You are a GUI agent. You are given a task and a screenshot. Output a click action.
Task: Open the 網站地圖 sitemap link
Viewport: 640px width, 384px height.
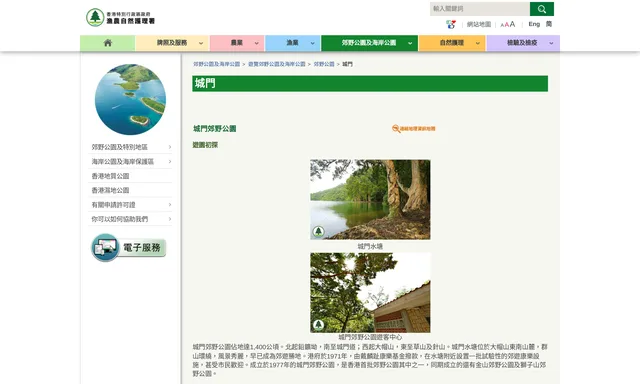[479, 24]
